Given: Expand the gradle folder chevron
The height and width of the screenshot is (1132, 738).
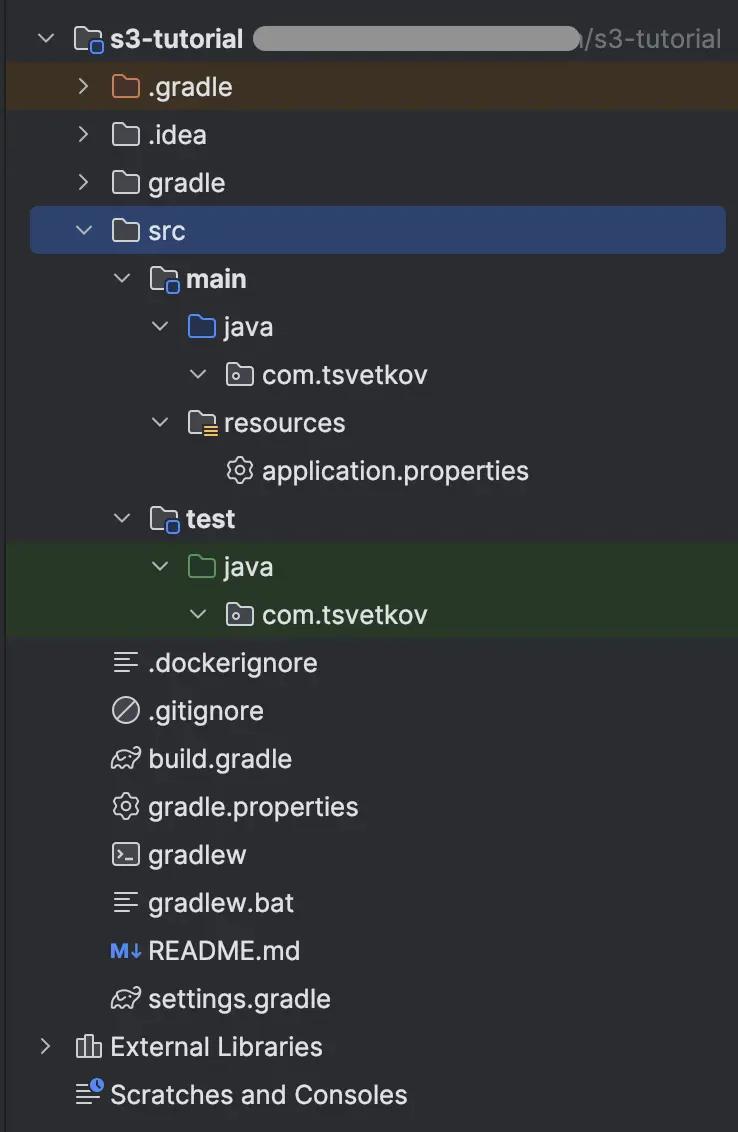Looking at the screenshot, I should coord(84,183).
